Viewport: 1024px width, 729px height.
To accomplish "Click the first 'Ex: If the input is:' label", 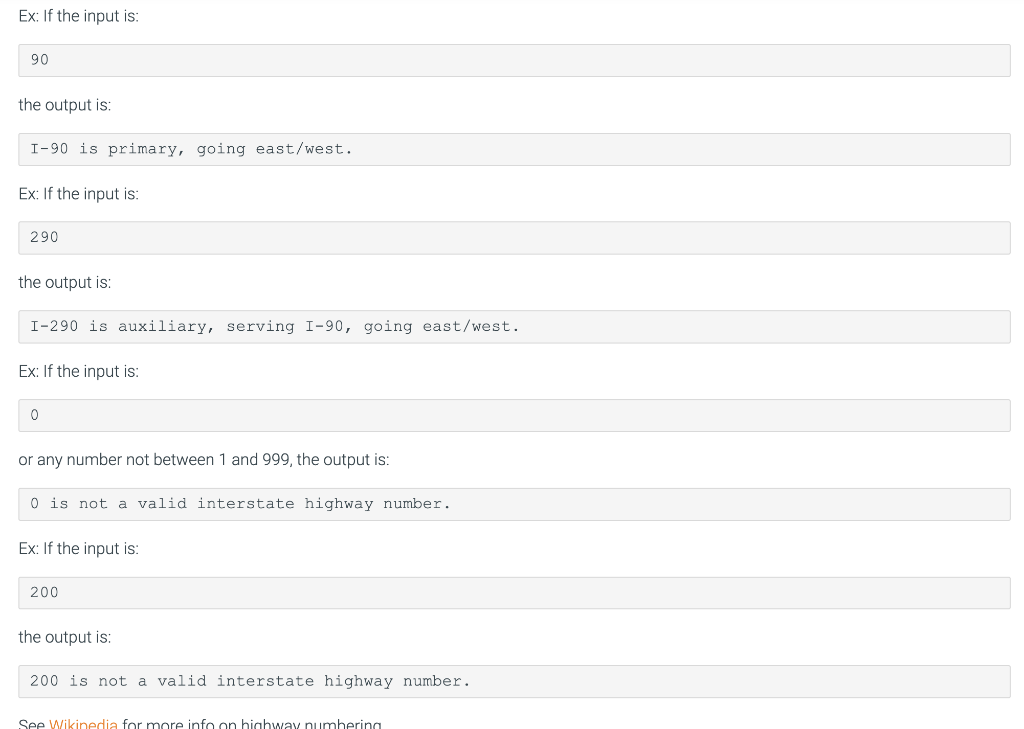I will point(79,16).
